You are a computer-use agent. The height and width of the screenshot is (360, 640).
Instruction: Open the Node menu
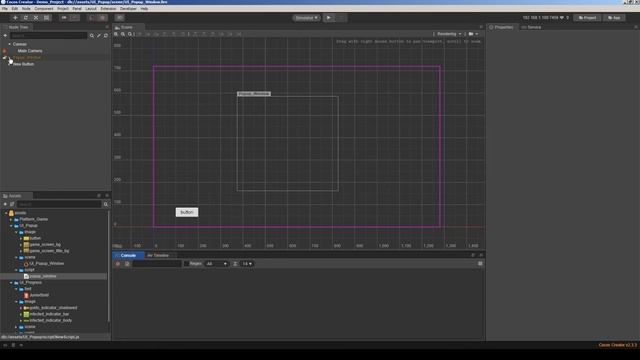[26, 9]
